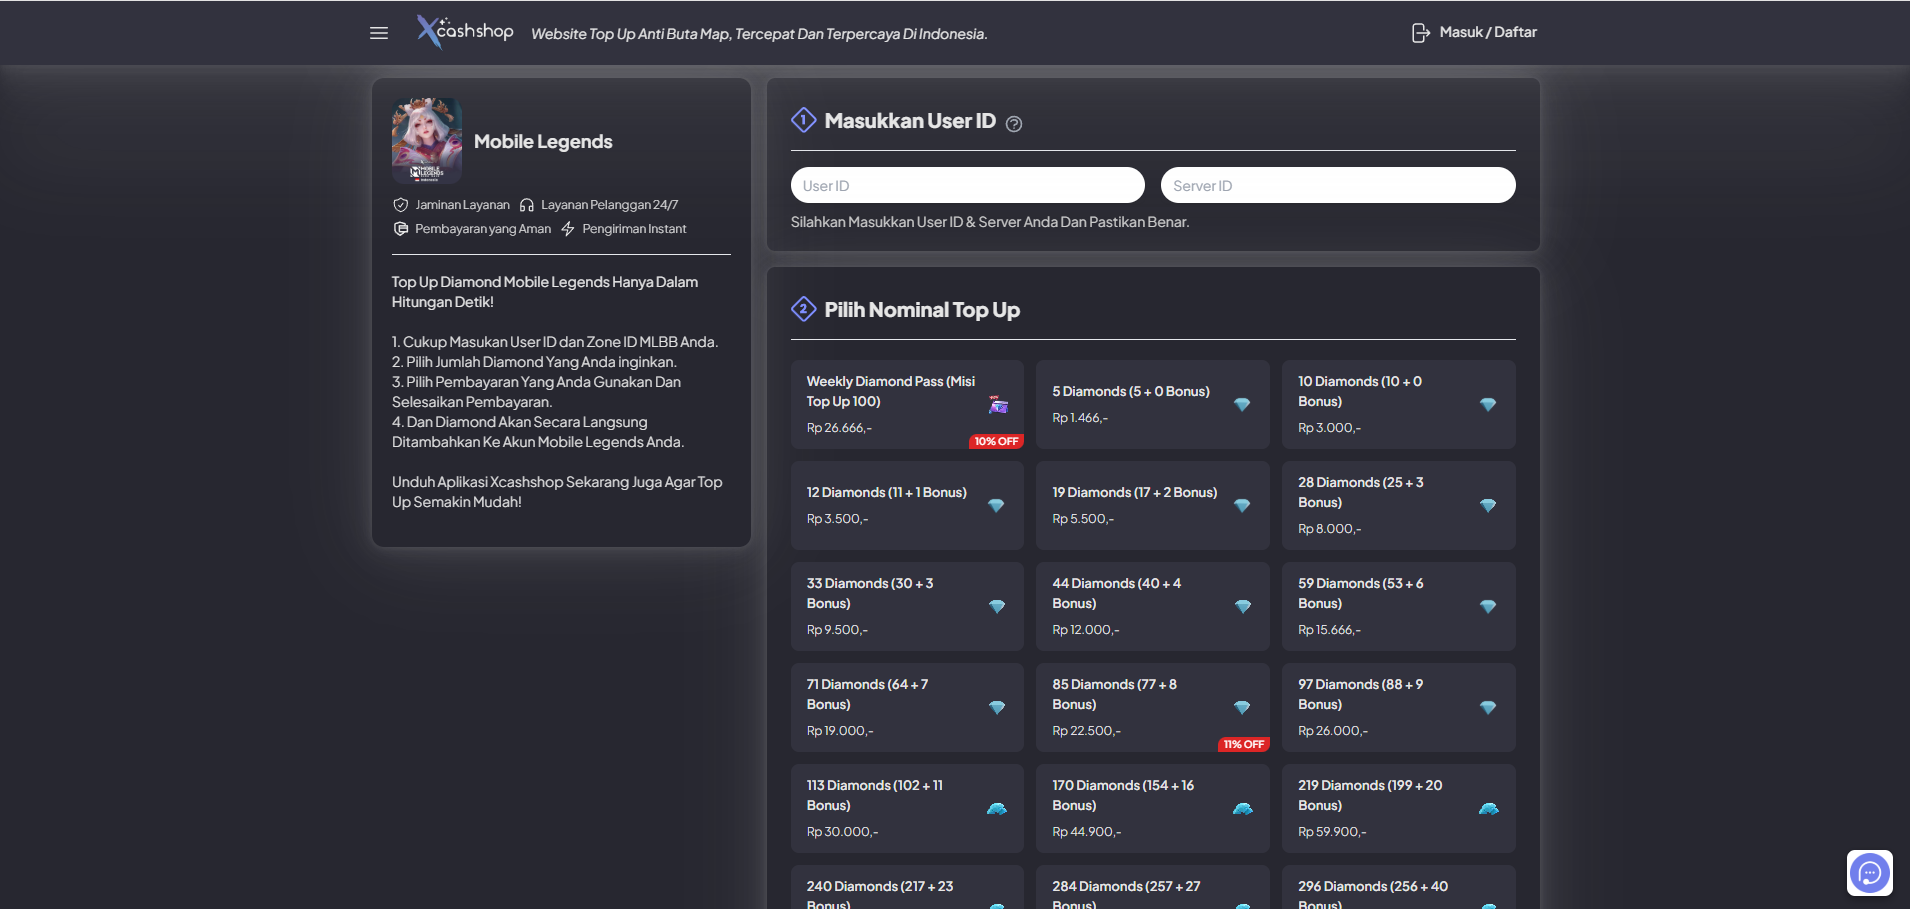This screenshot has width=1910, height=909.
Task: Select the 19 Diamonds package
Action: [x=1152, y=505]
